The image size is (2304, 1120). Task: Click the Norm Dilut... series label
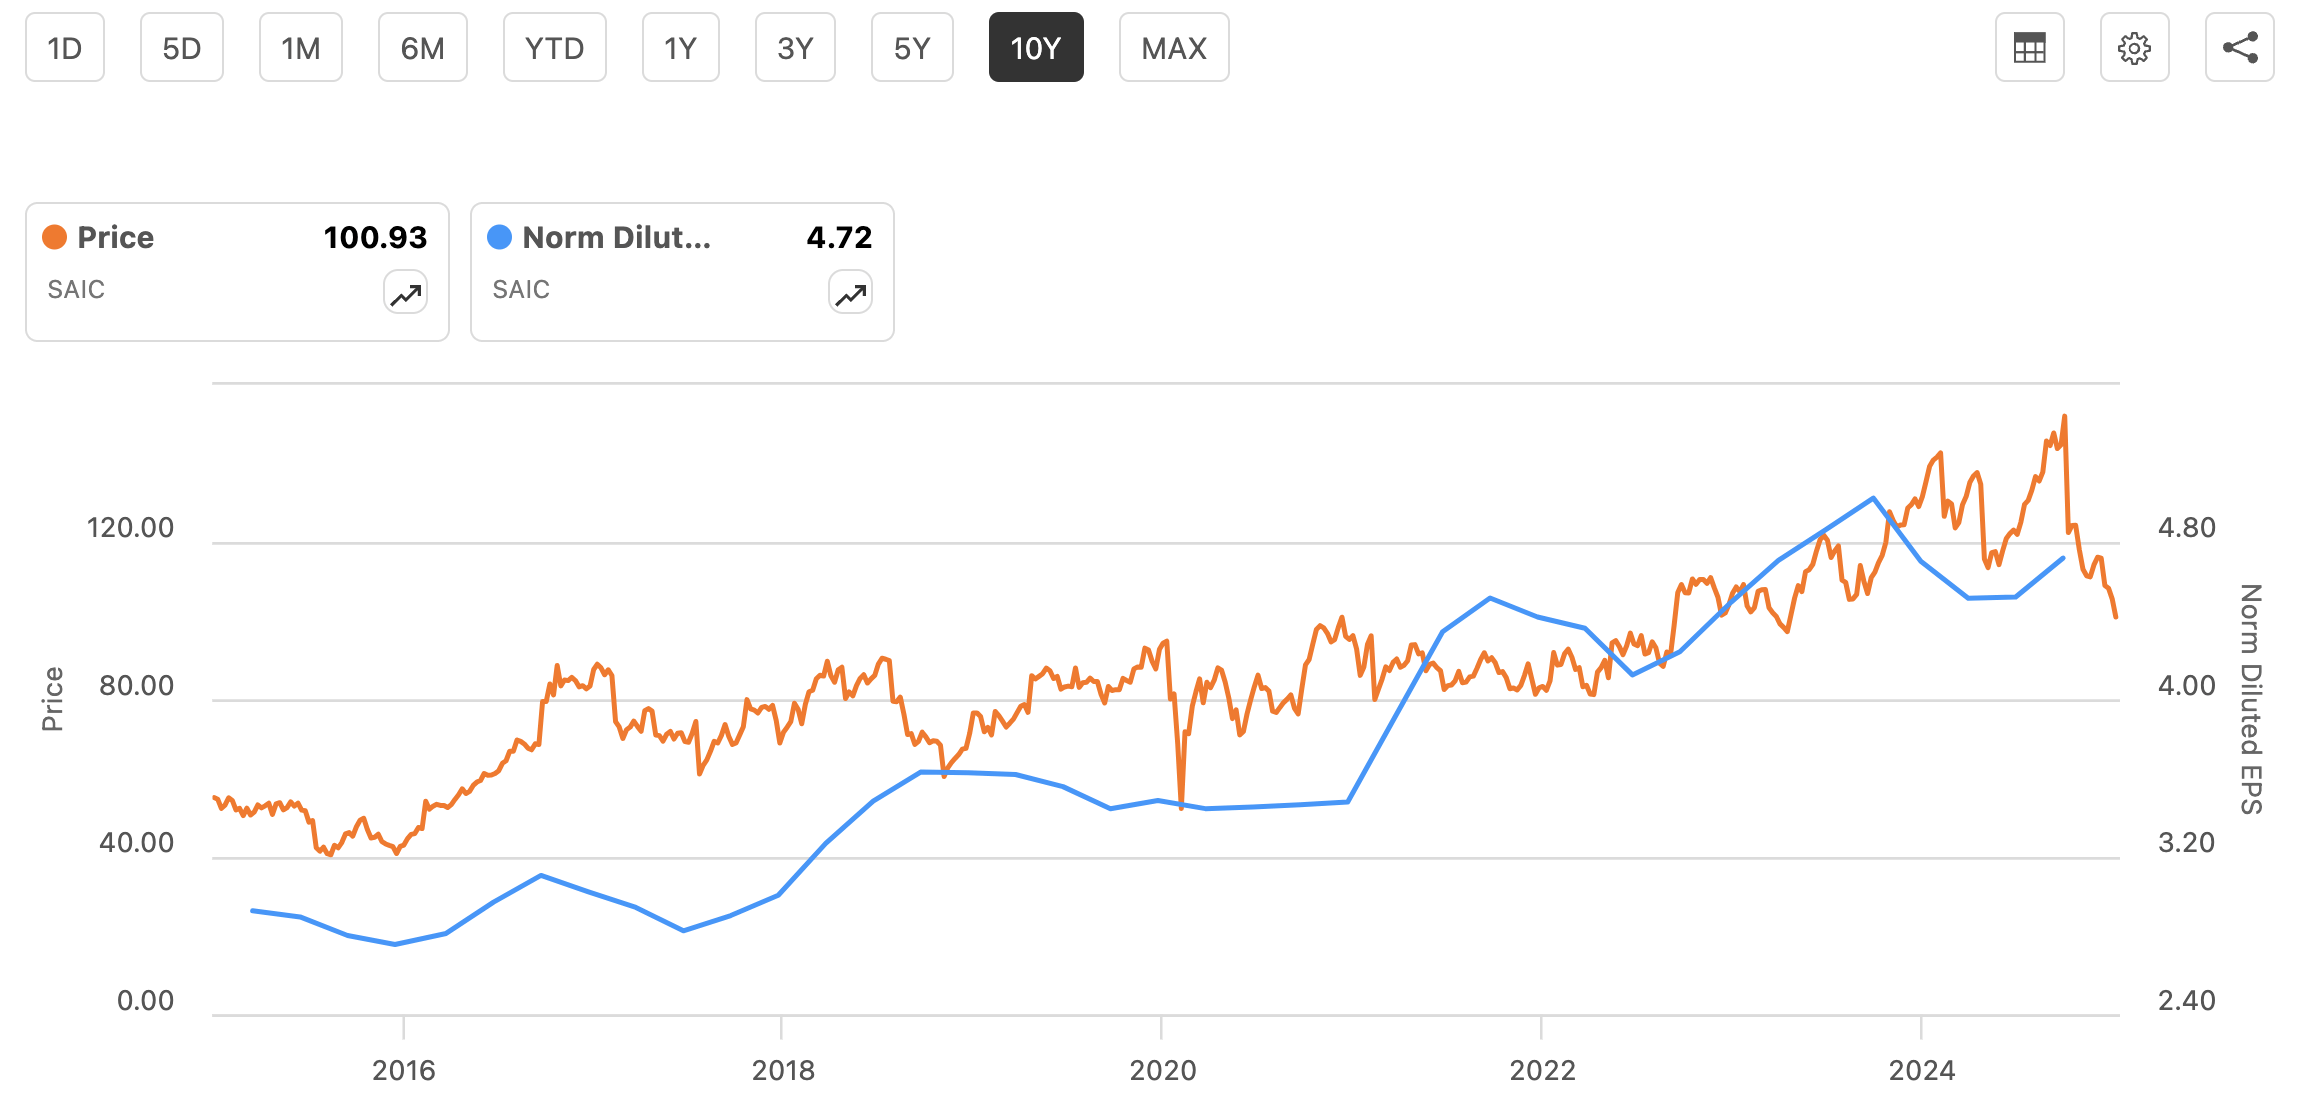point(616,237)
